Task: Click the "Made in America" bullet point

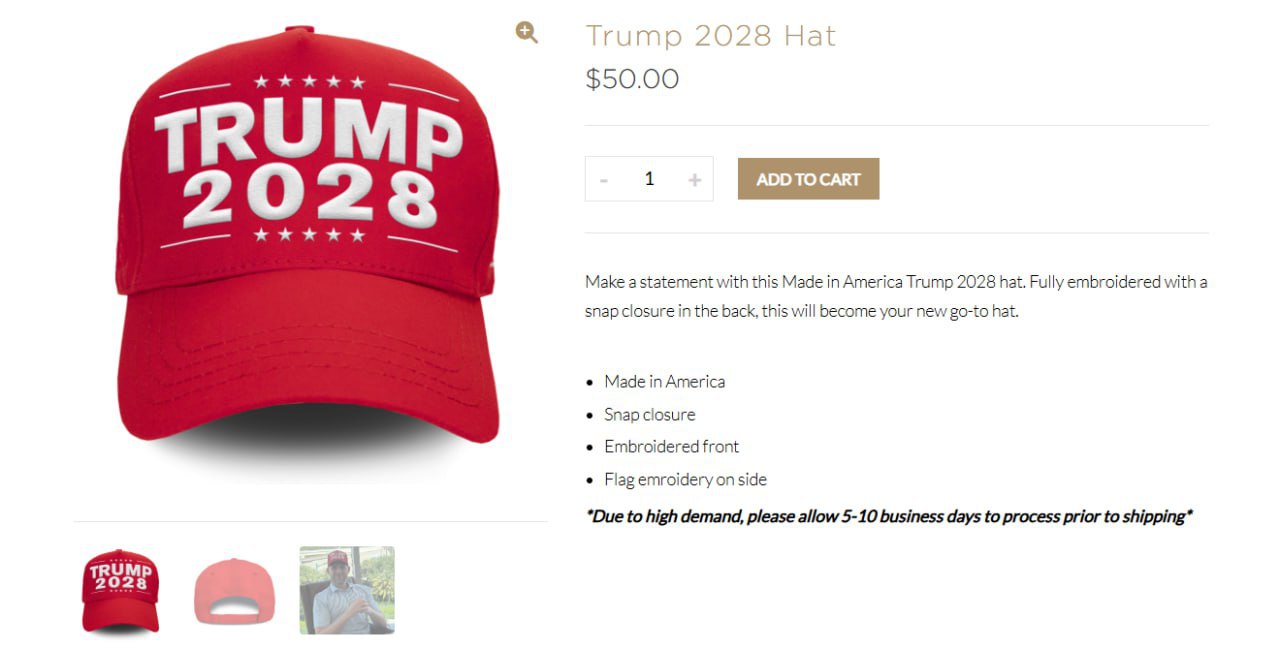Action: click(x=664, y=381)
